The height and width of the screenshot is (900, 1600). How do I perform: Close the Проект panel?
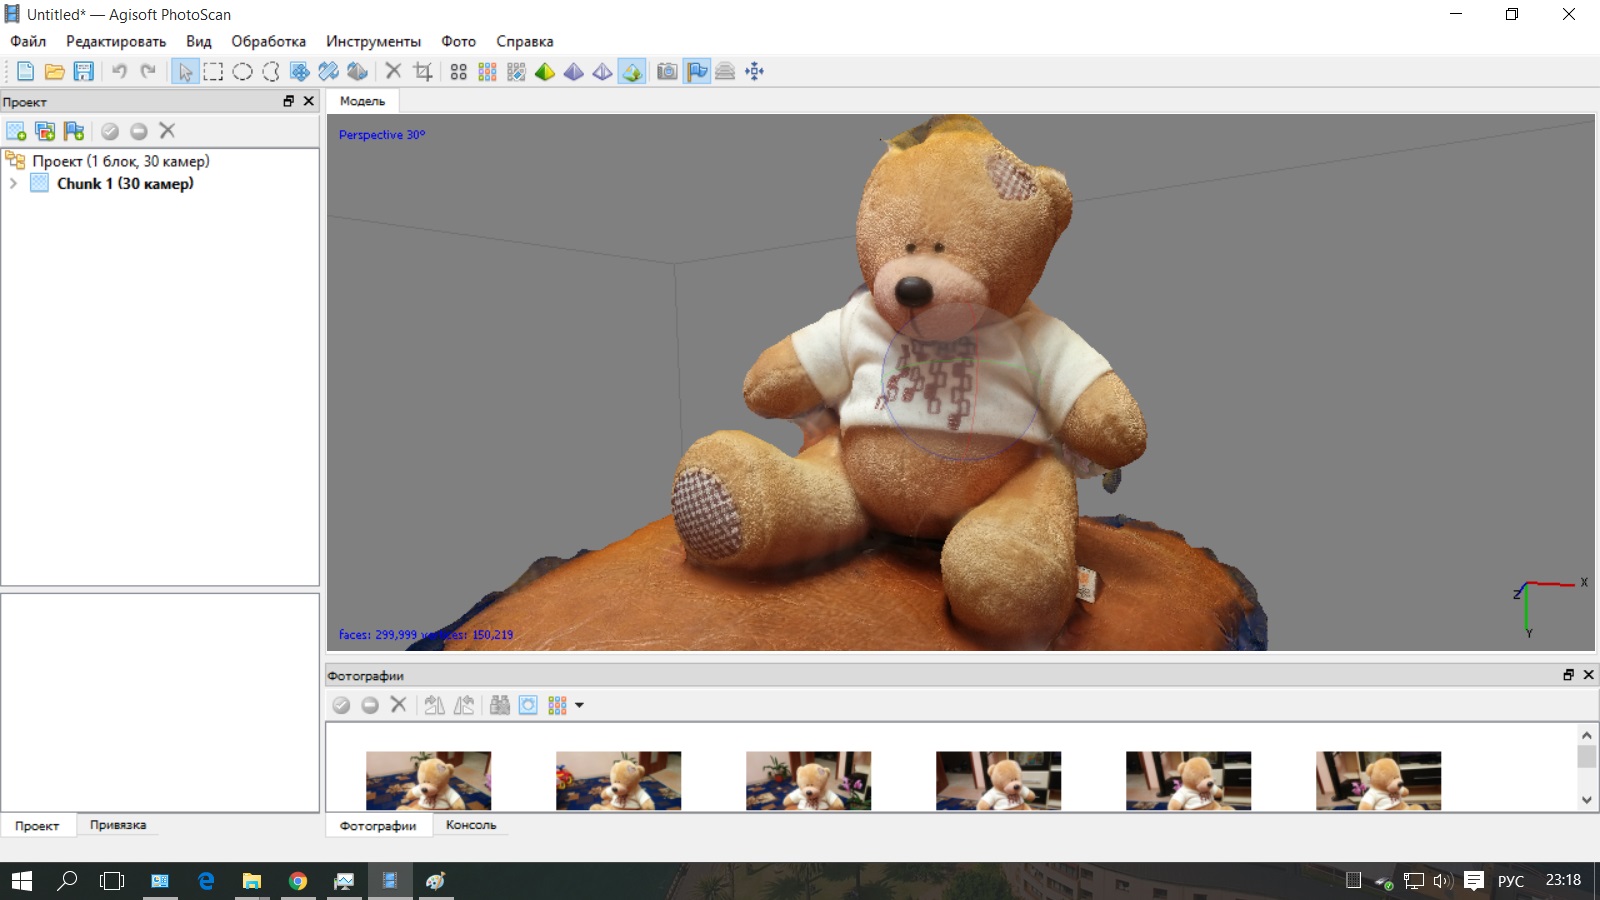309,101
